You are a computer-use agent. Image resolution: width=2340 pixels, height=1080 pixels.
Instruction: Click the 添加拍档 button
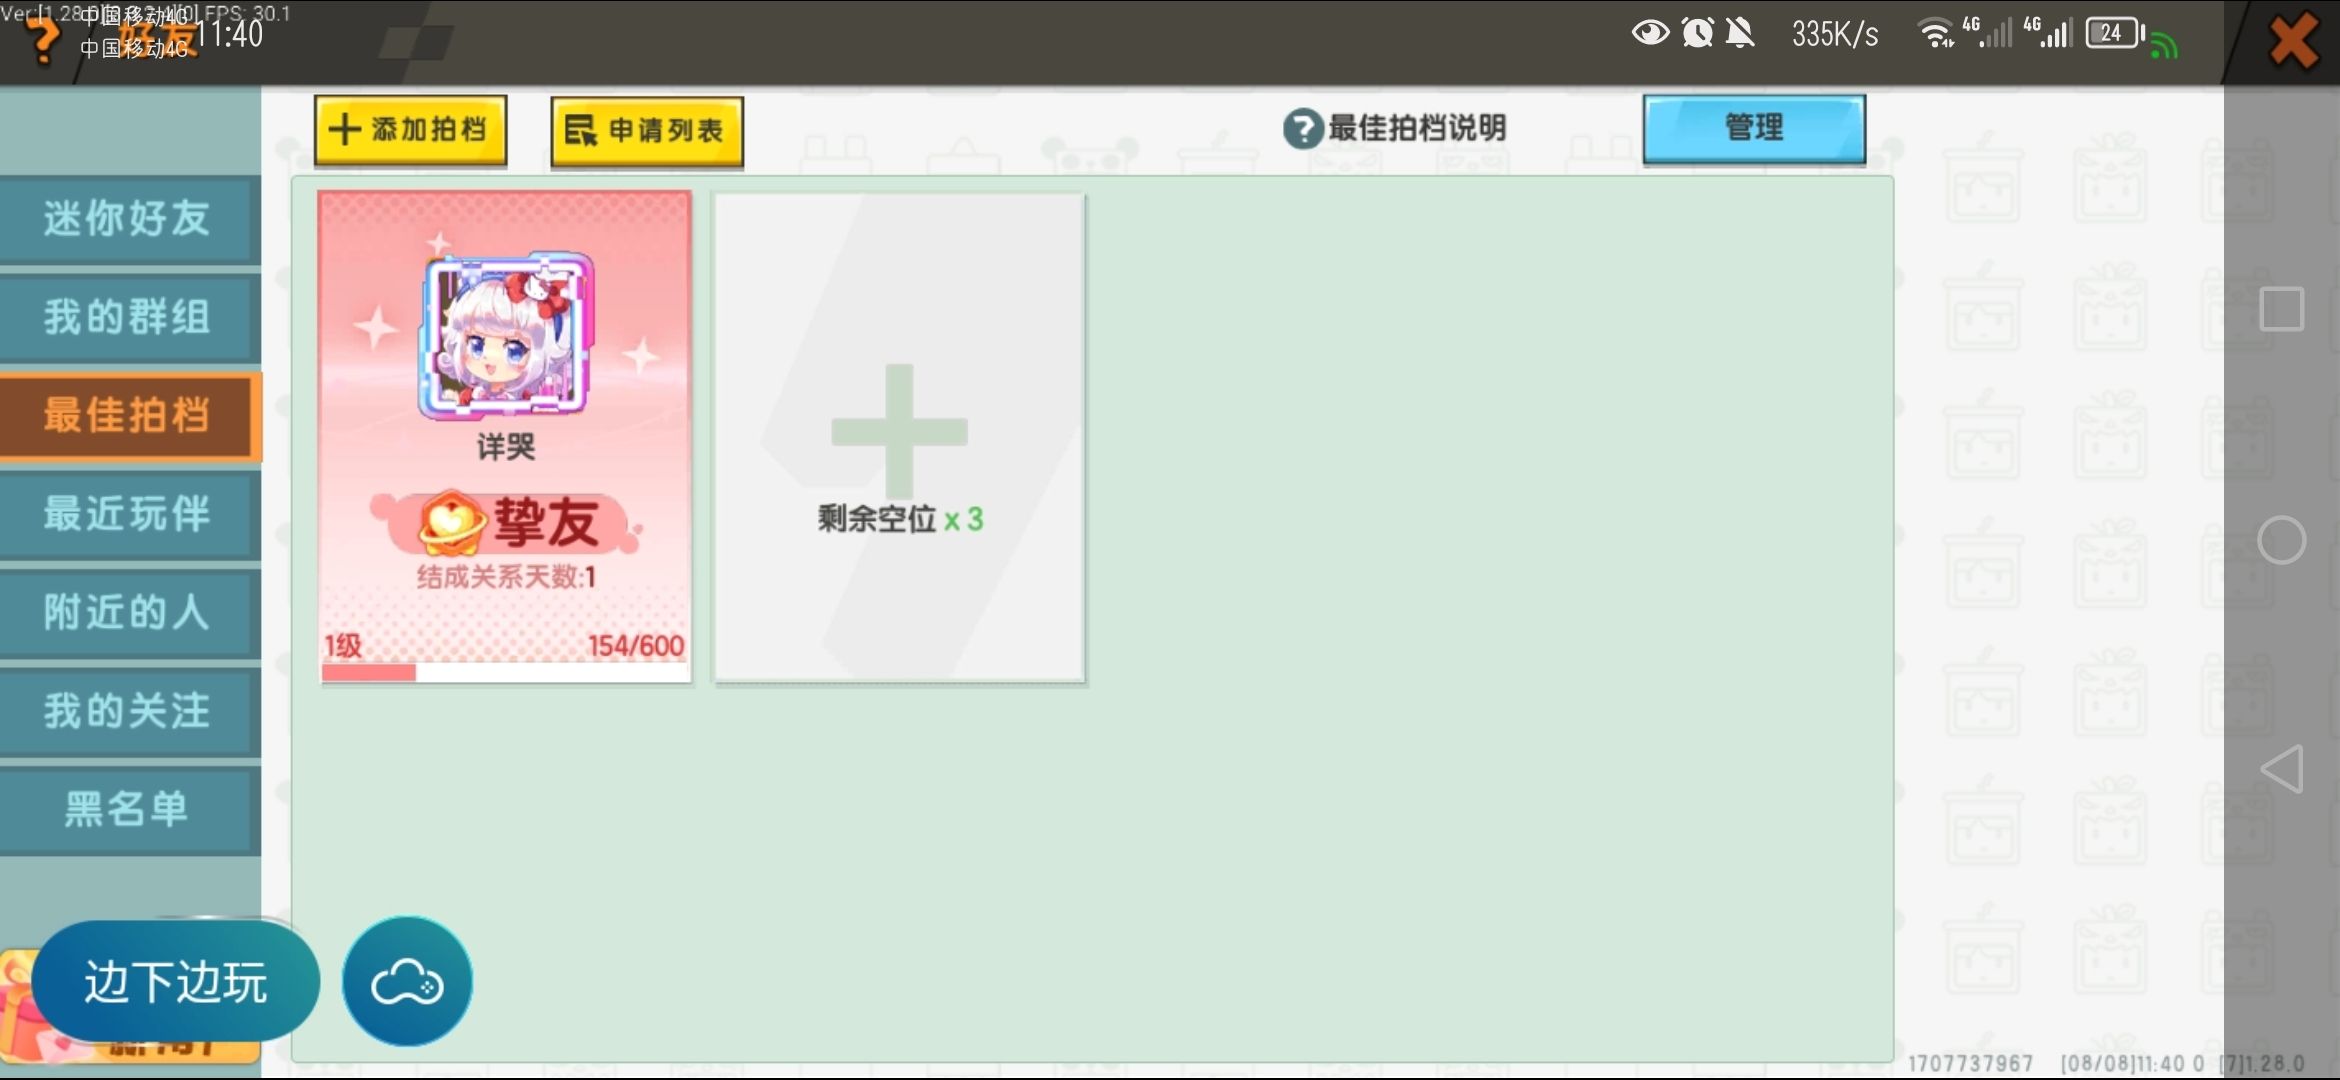pyautogui.click(x=410, y=130)
